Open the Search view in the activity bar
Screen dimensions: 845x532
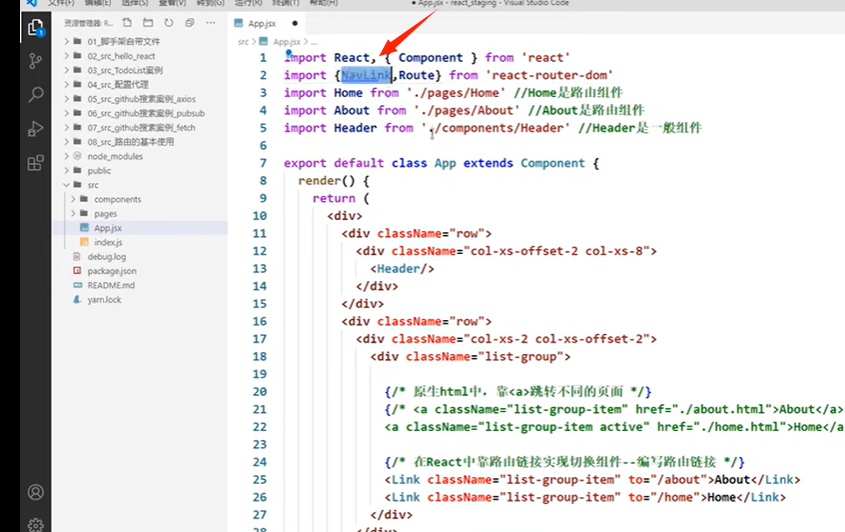(x=36, y=95)
